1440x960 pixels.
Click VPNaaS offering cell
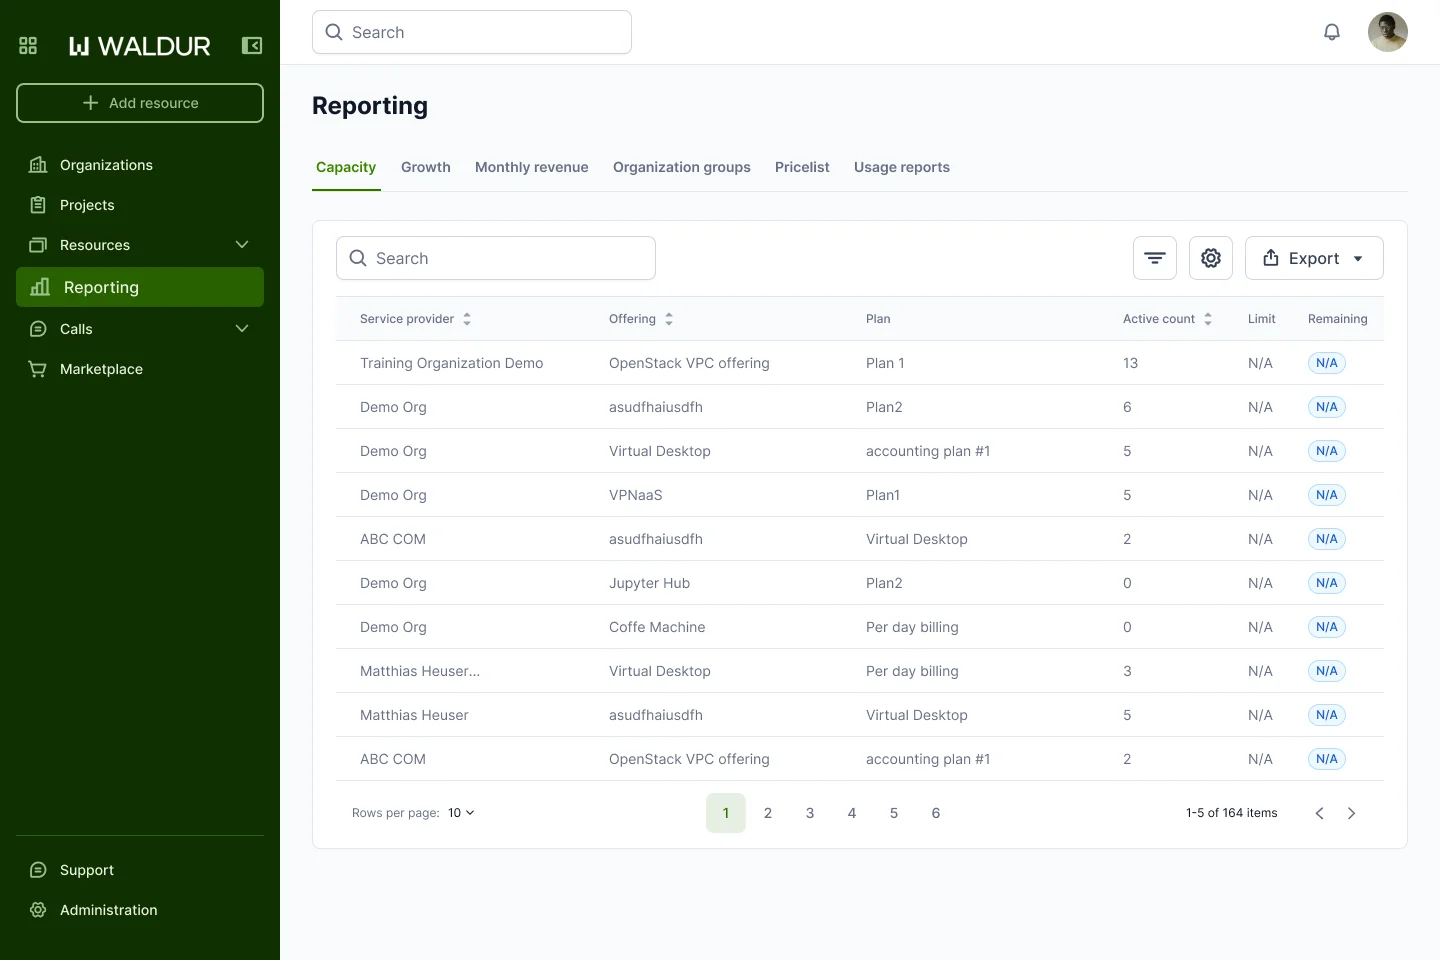tap(636, 495)
